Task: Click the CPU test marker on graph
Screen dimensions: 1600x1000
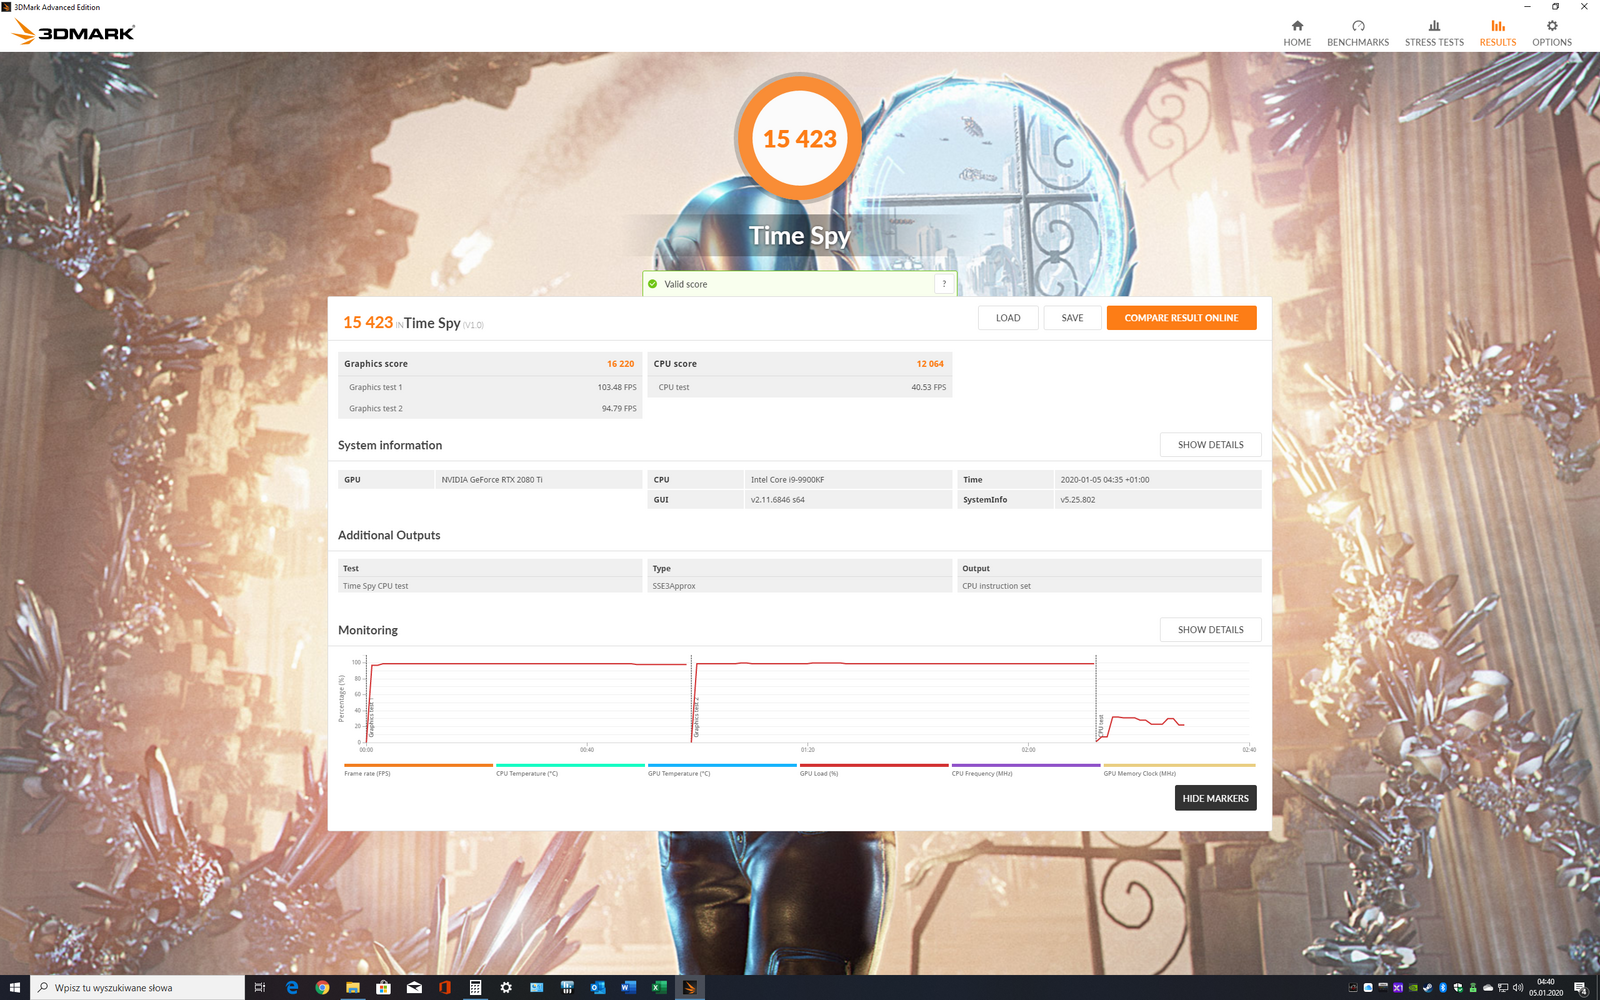Action: [x=1096, y=698]
